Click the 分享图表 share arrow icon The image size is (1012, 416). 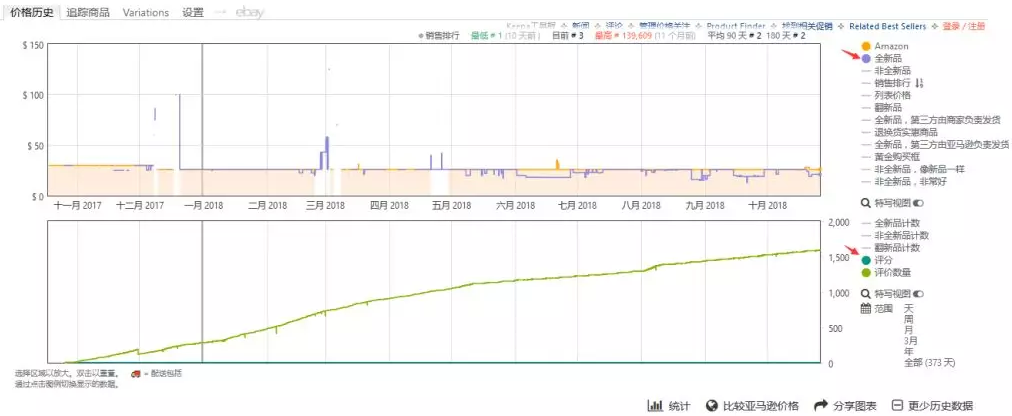pyautogui.click(x=821, y=405)
